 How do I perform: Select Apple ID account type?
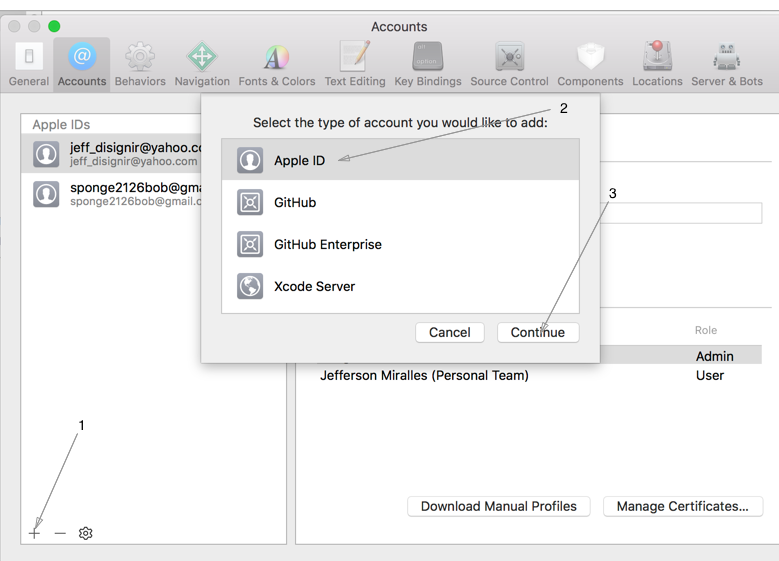400,160
